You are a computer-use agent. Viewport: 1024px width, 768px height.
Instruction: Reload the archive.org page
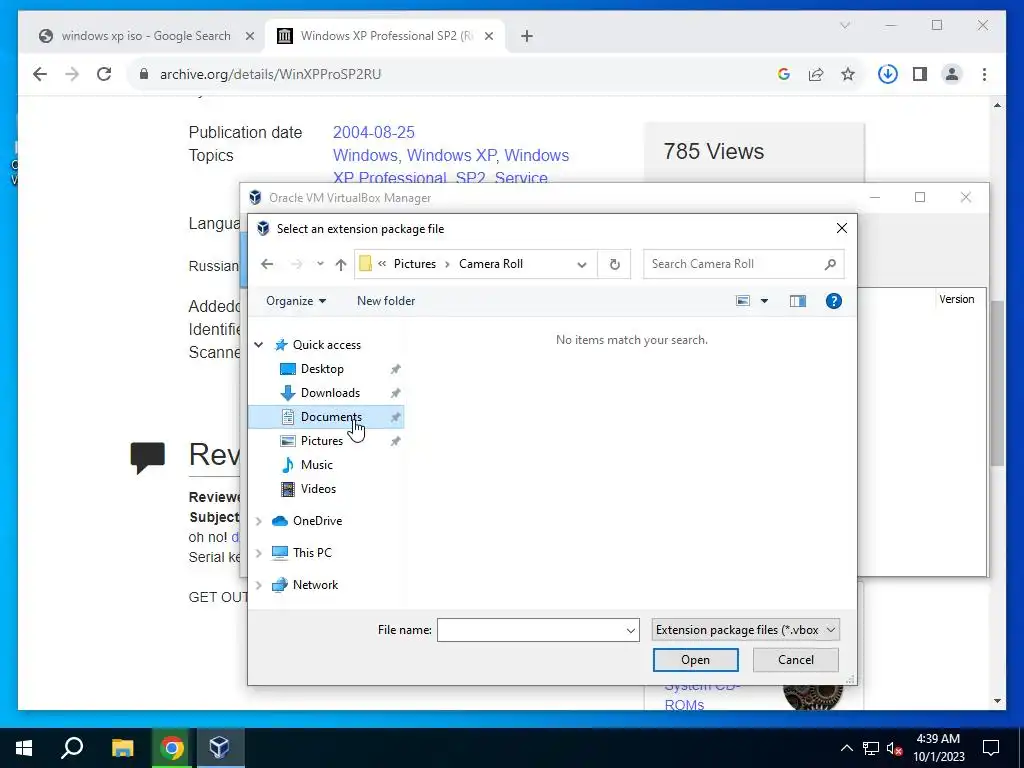point(104,74)
